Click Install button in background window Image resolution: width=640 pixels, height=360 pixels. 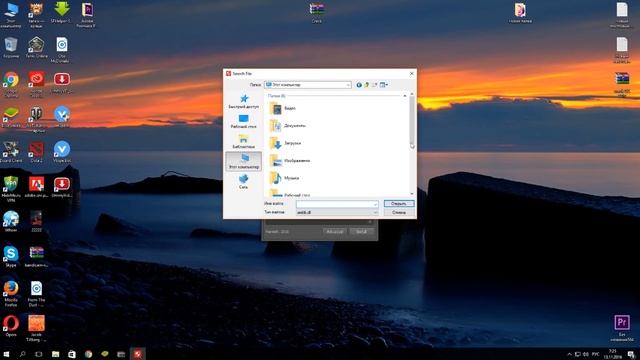coord(362,231)
